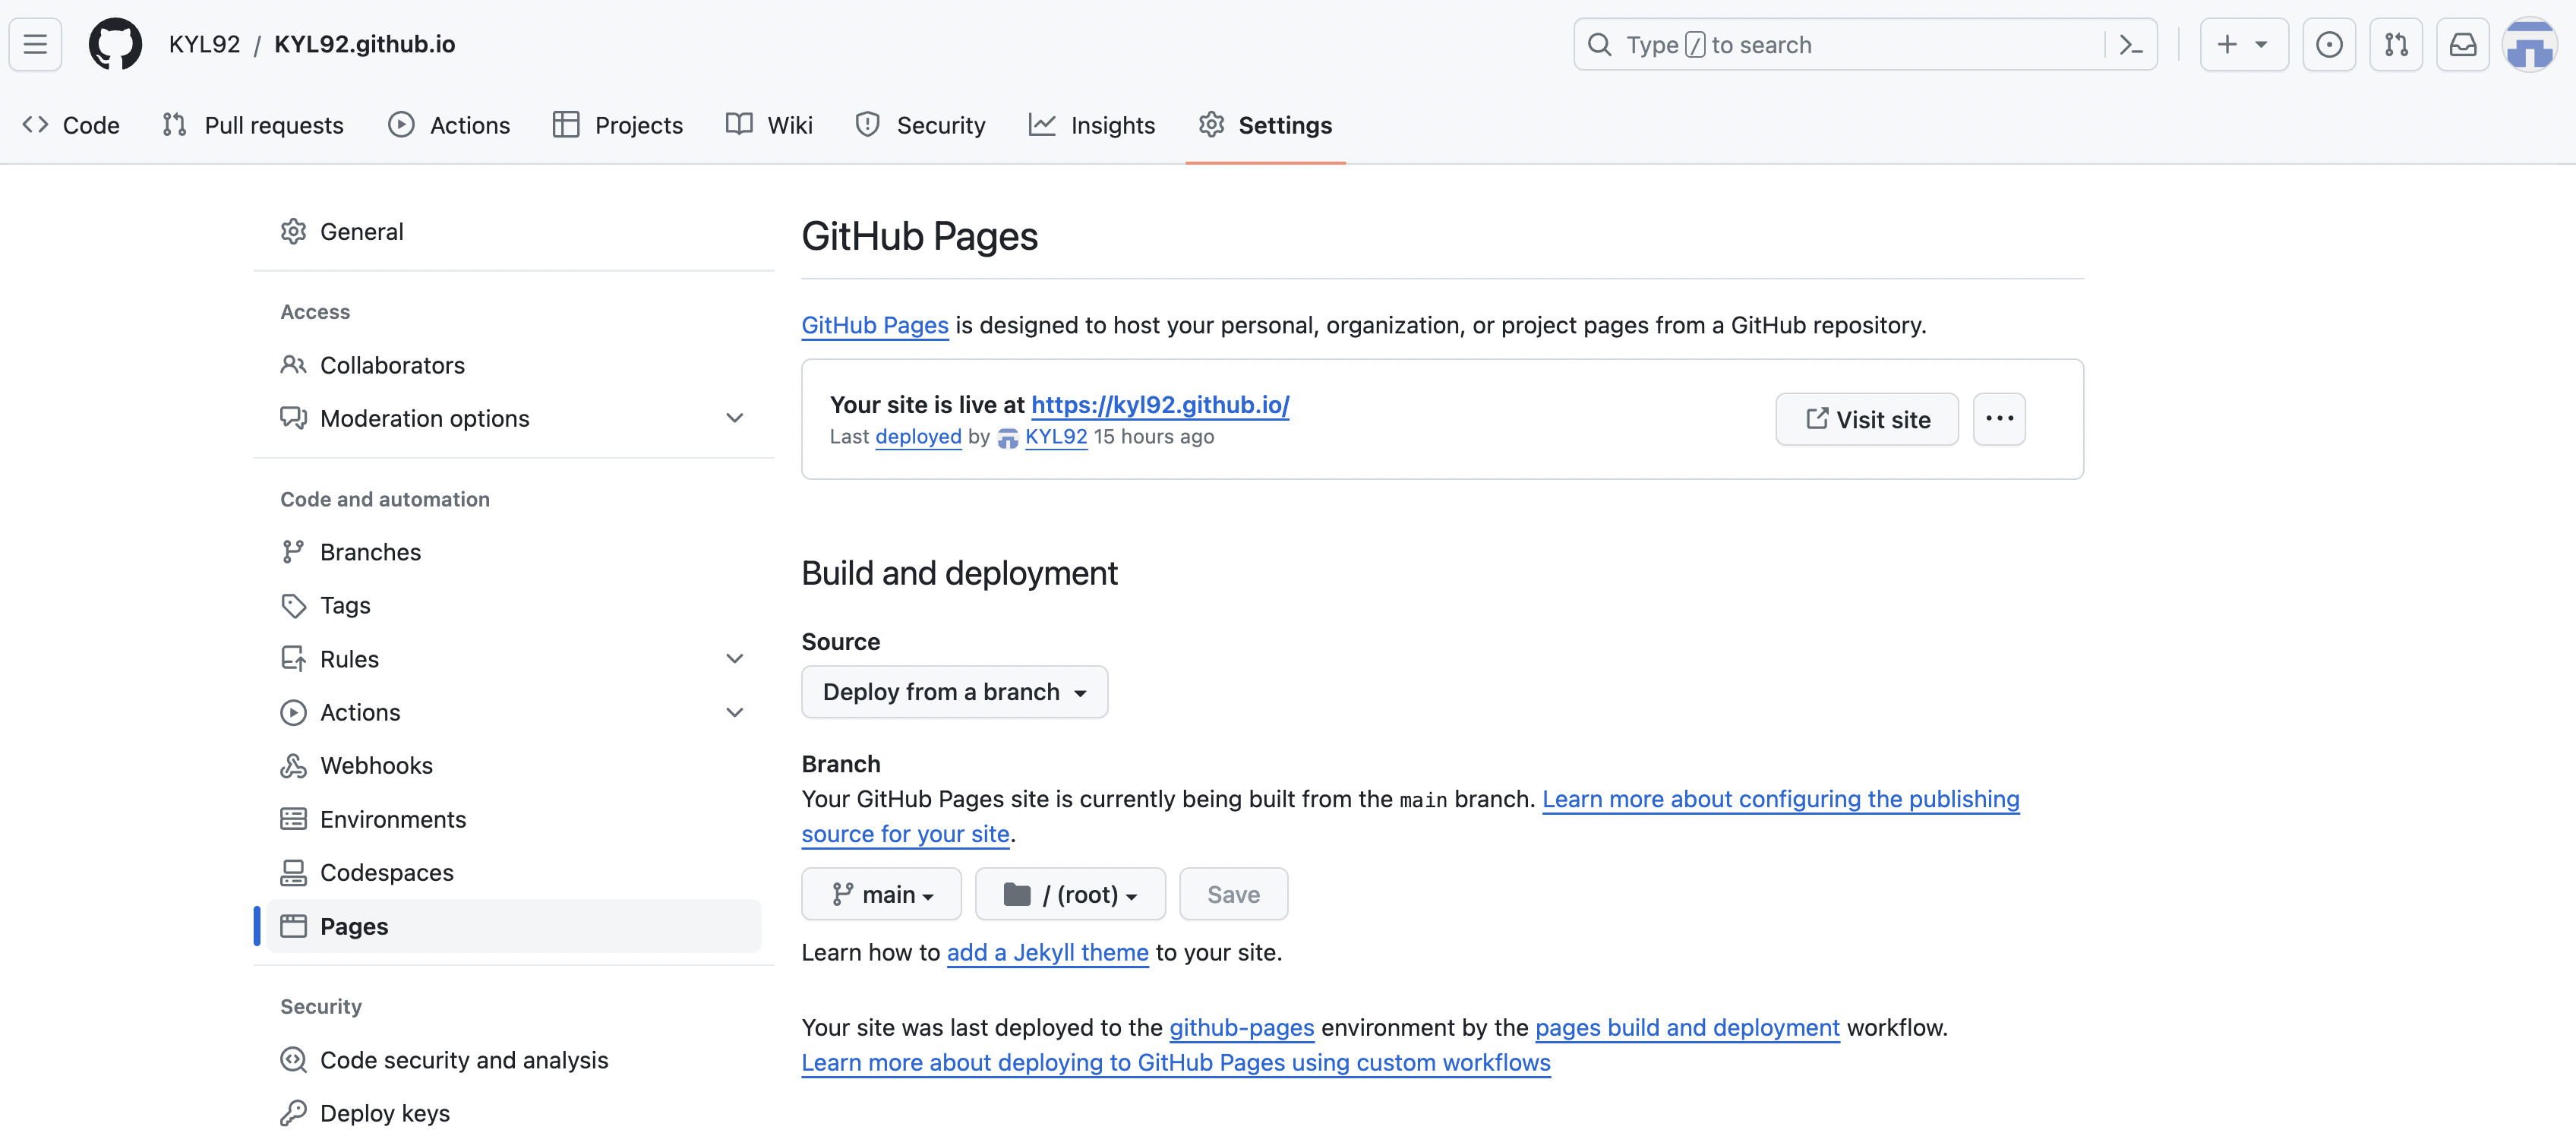Open the Create new plus dropdown

(x=2243, y=44)
